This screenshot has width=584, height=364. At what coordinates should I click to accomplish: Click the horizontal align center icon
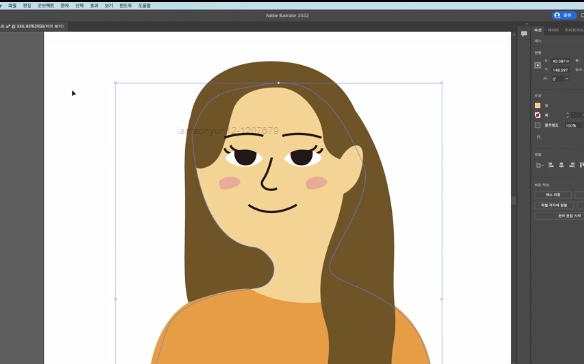[561, 165]
